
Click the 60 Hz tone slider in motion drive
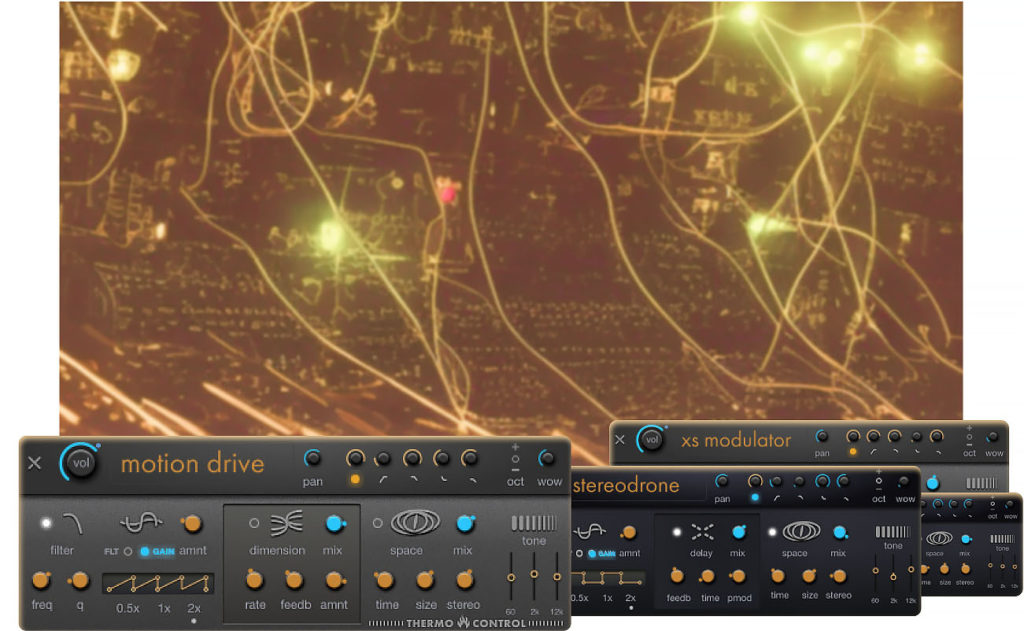(510, 578)
